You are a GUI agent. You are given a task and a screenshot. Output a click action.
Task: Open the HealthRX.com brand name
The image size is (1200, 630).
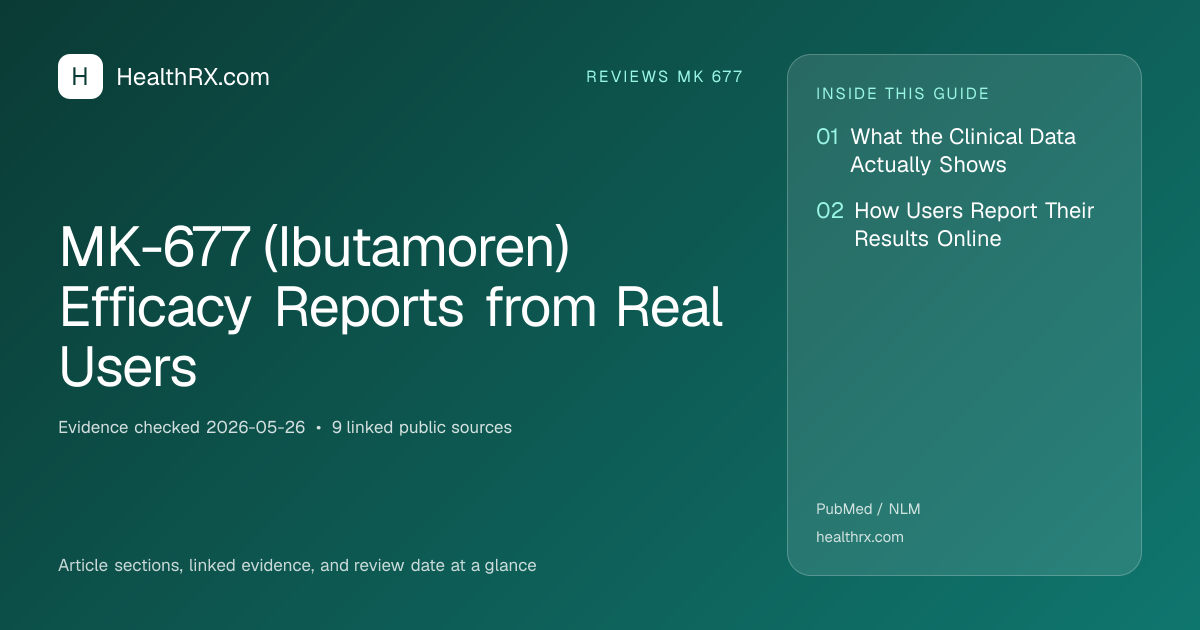(193, 77)
